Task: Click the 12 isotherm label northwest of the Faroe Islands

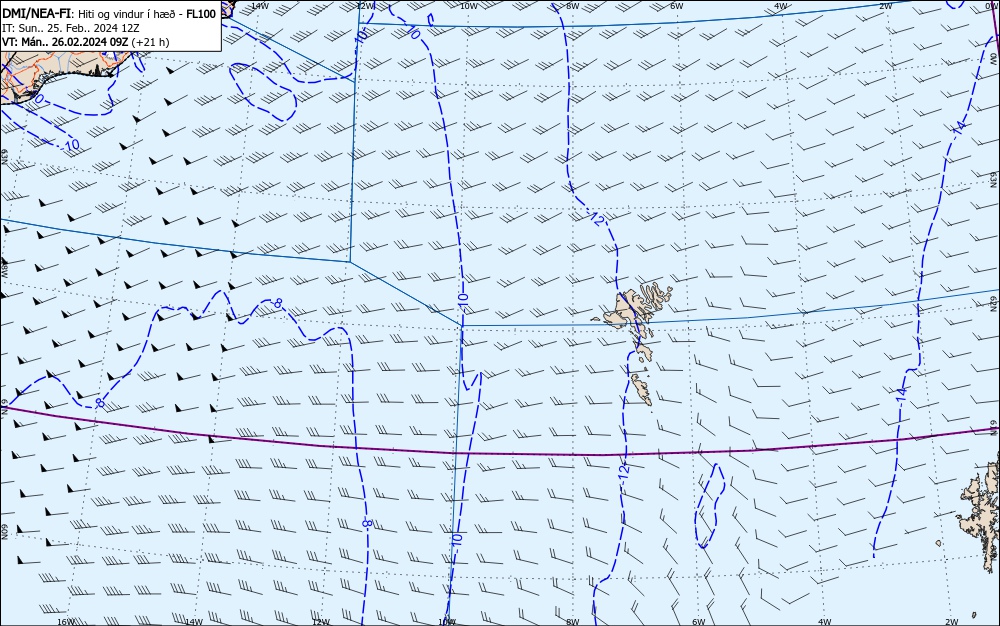Action: click(x=597, y=219)
